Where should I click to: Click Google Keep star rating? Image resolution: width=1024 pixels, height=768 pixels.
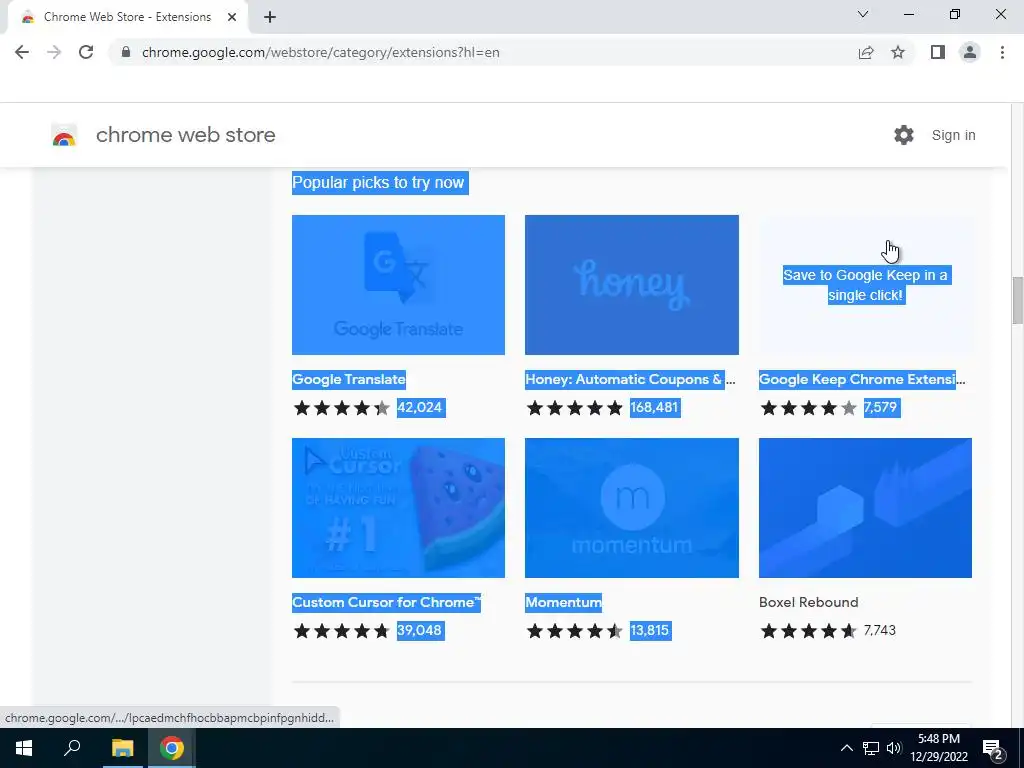click(808, 408)
